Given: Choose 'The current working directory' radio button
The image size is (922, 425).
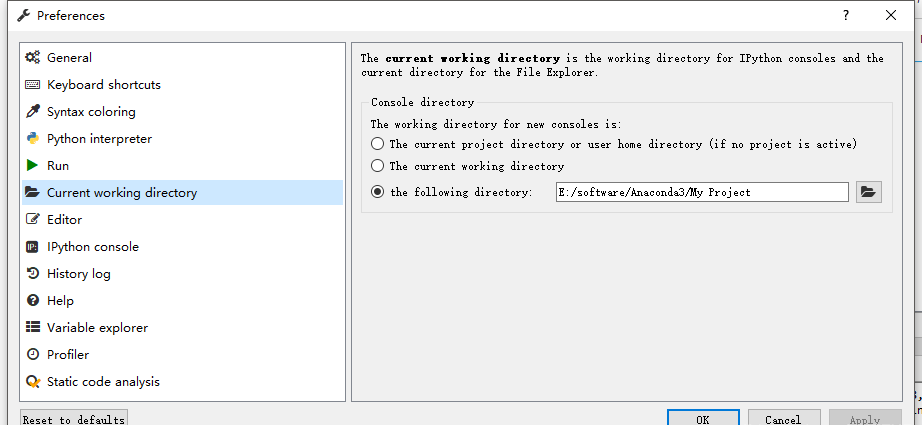Looking at the screenshot, I should (x=377, y=166).
